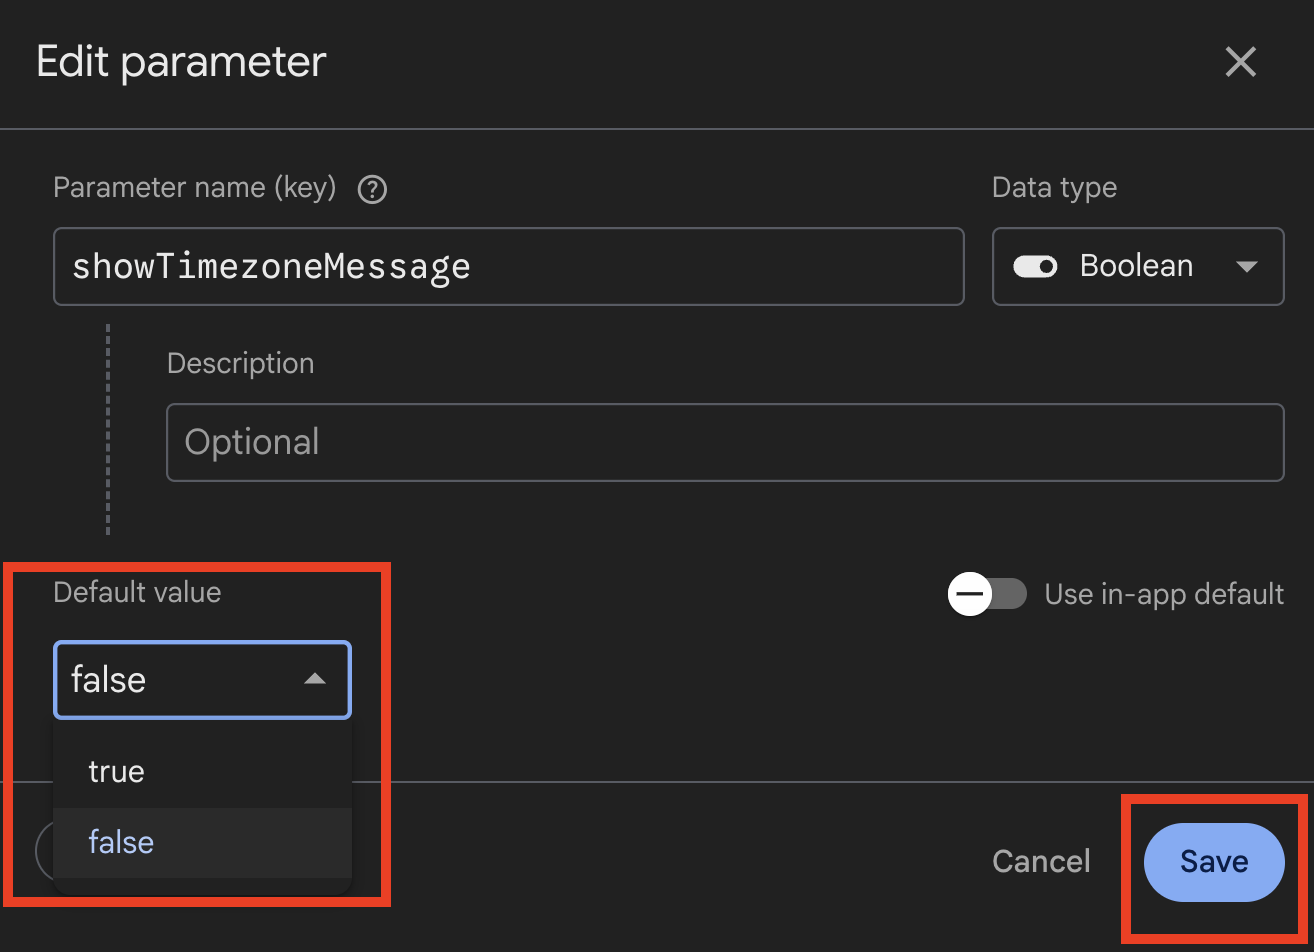
Task: Click the Edit parameter dialog title
Action: point(181,62)
